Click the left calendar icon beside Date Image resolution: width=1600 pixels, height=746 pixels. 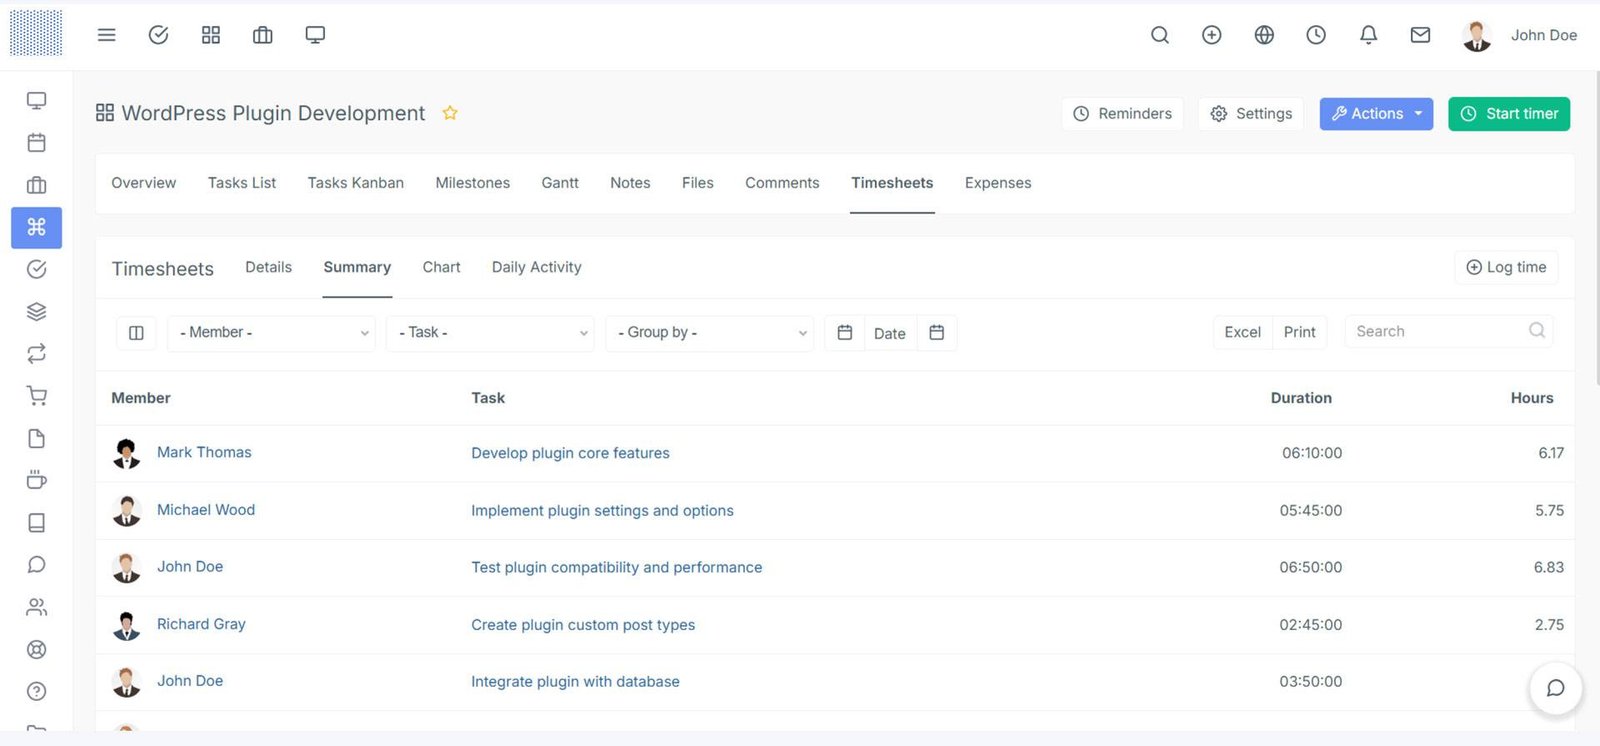tap(845, 333)
